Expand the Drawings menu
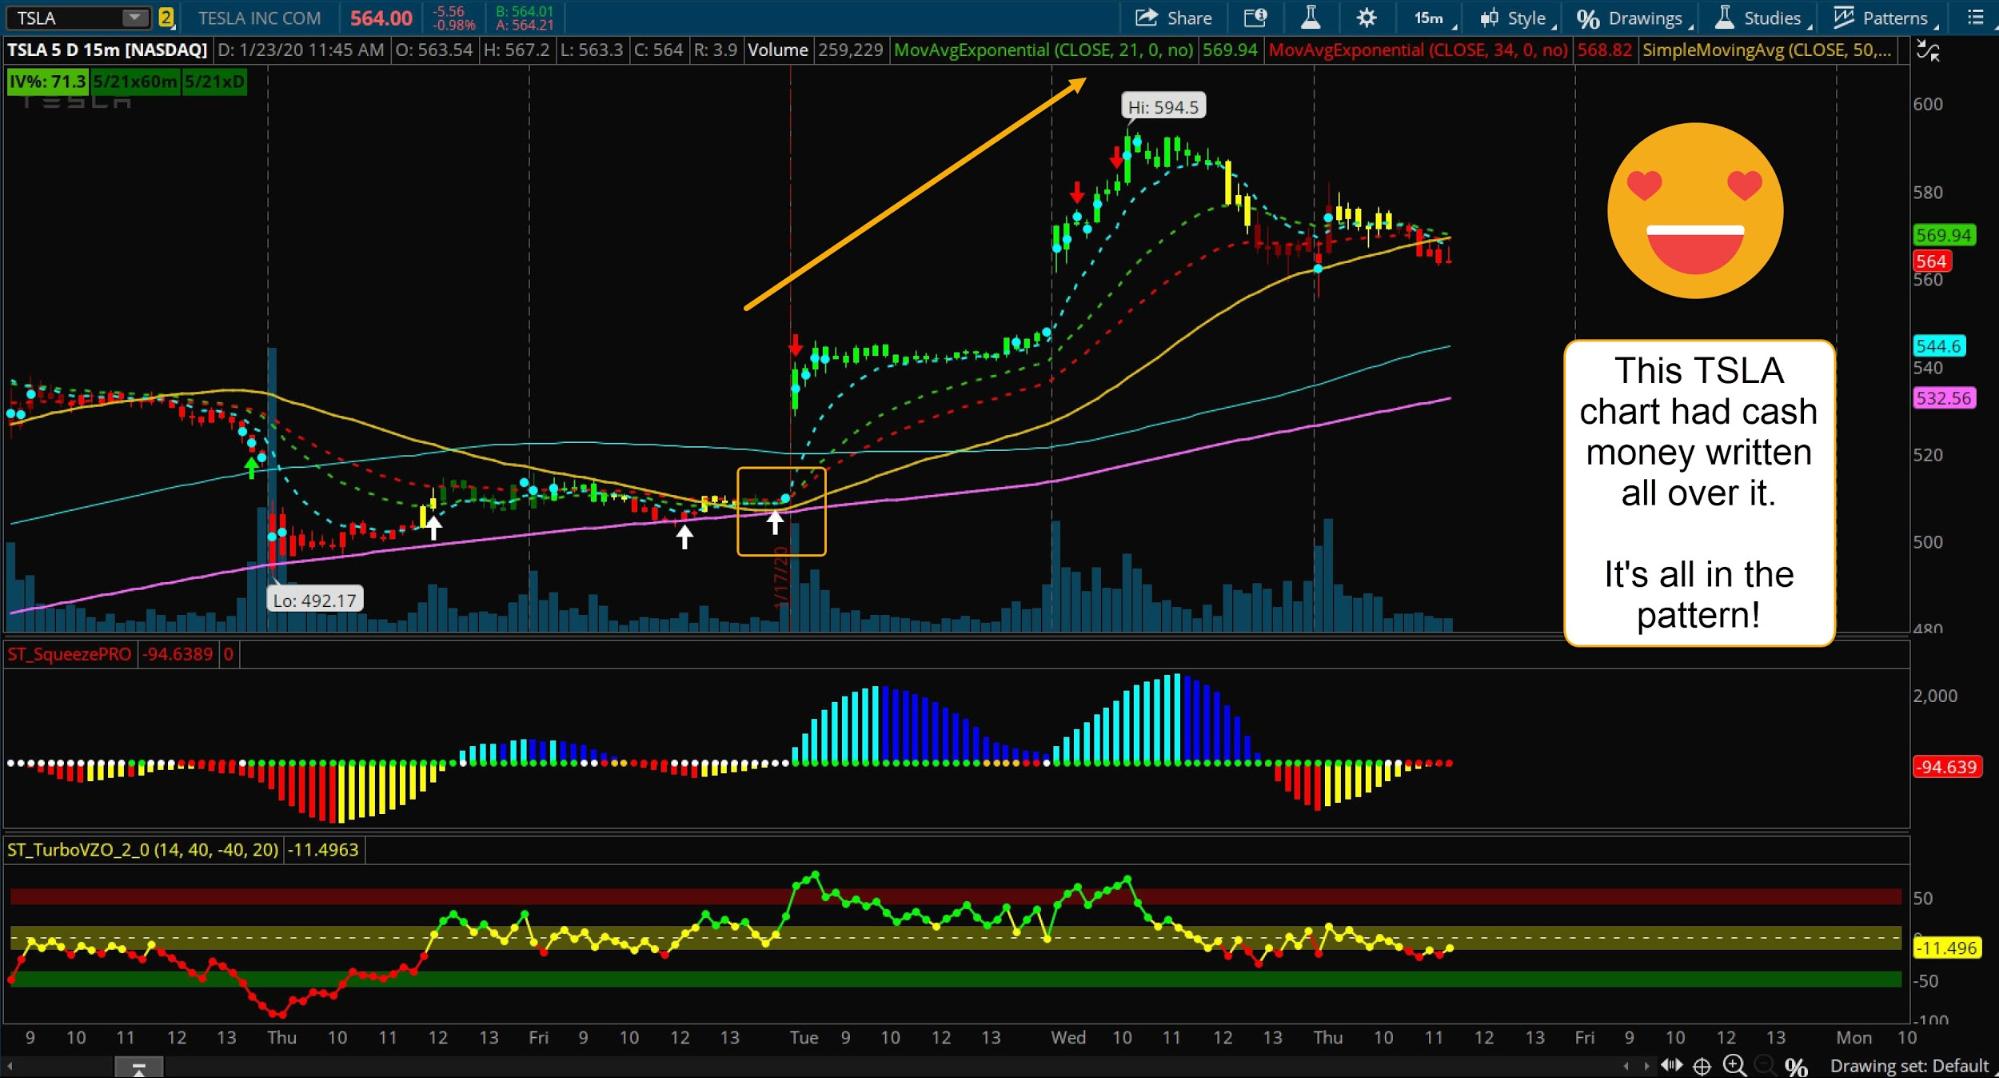This screenshot has height=1078, width=1999. click(x=1633, y=18)
